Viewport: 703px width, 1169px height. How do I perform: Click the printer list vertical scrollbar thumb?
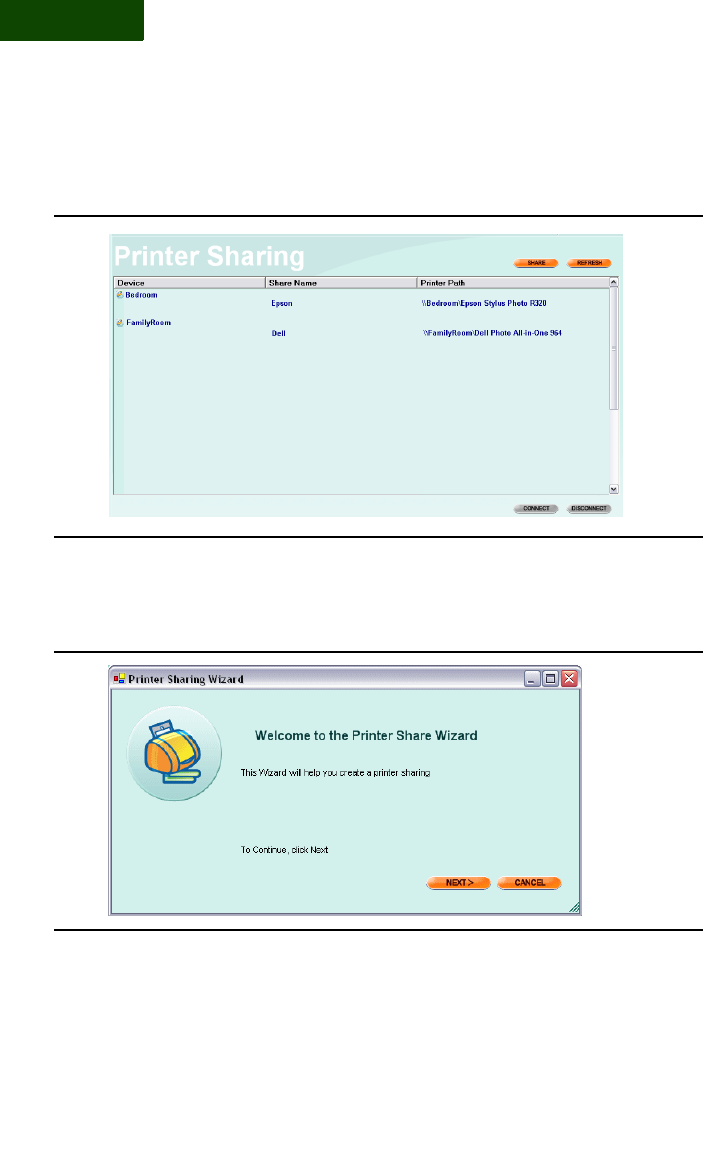pyautogui.click(x=614, y=348)
